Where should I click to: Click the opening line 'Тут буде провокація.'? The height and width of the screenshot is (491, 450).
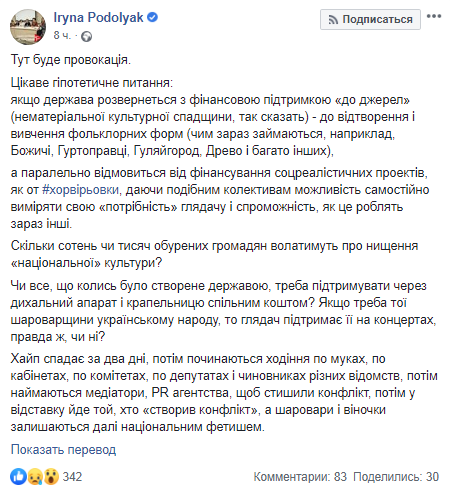[71, 60]
